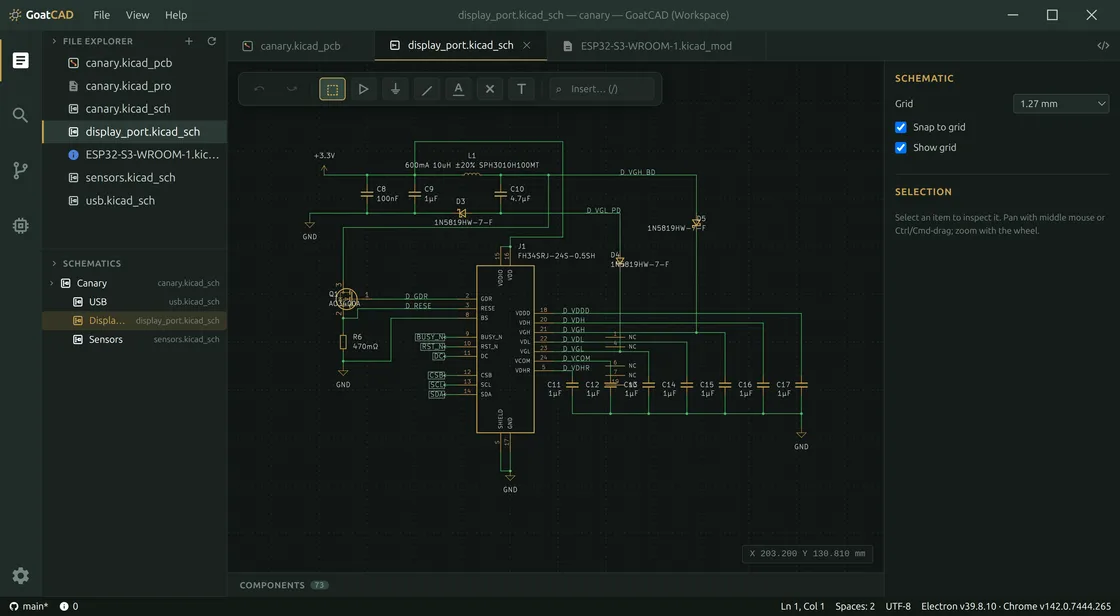Click the Electron version text in status bar
Screen dimensions: 1120x616
[1016, 606]
